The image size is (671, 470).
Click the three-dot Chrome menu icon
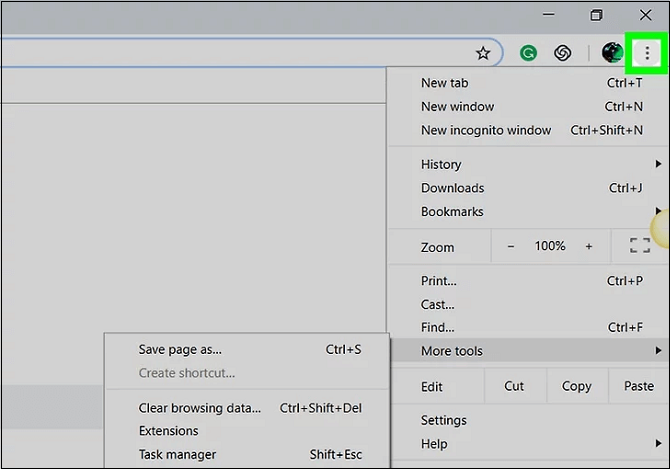[x=648, y=53]
